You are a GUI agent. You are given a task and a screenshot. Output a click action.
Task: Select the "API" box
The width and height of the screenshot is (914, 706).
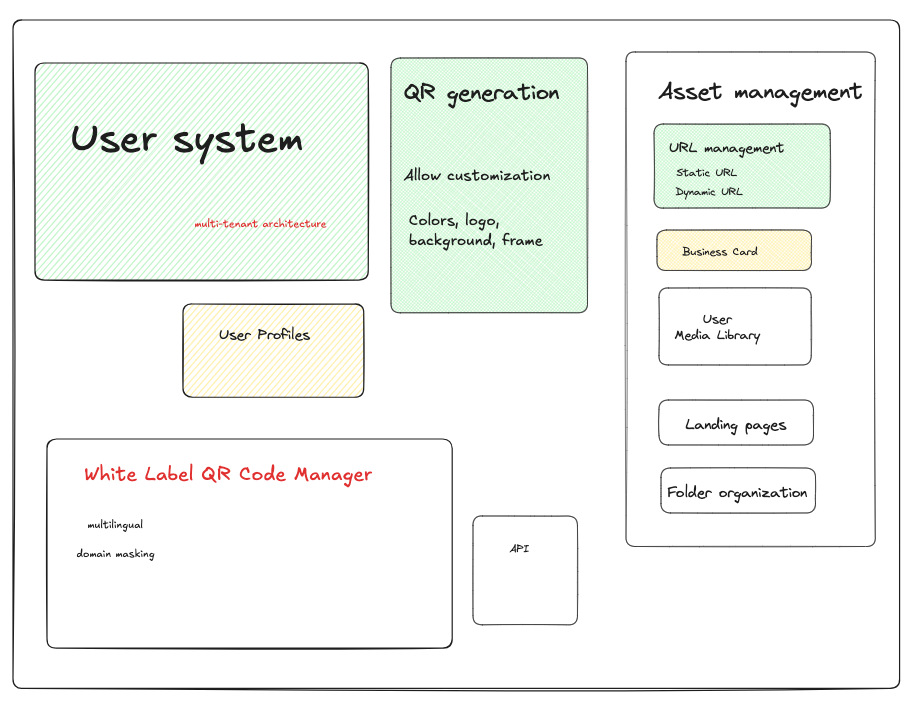(525, 570)
